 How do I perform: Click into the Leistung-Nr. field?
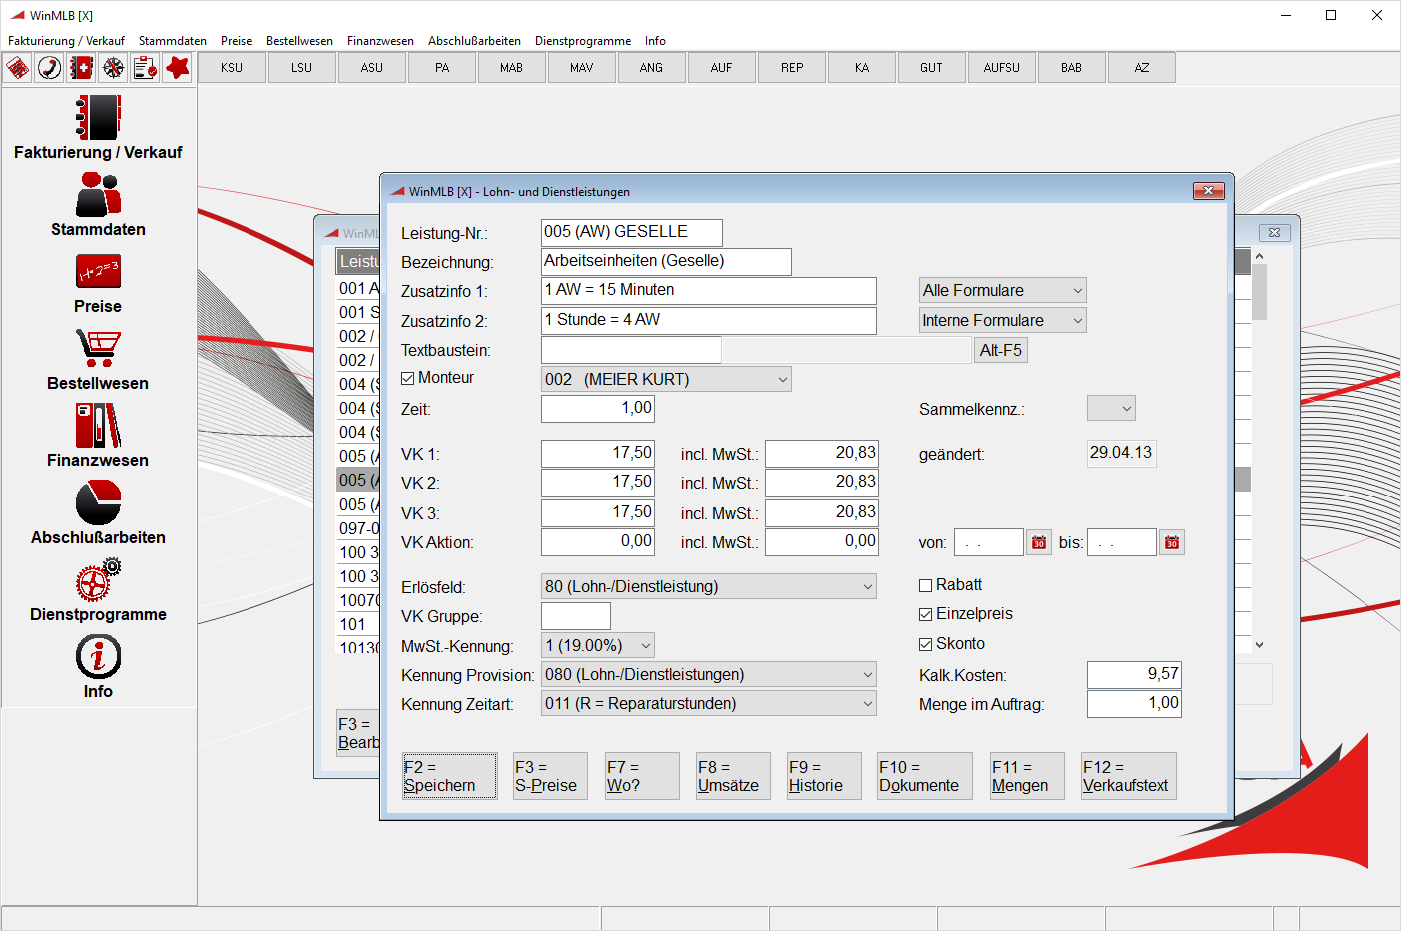(632, 233)
